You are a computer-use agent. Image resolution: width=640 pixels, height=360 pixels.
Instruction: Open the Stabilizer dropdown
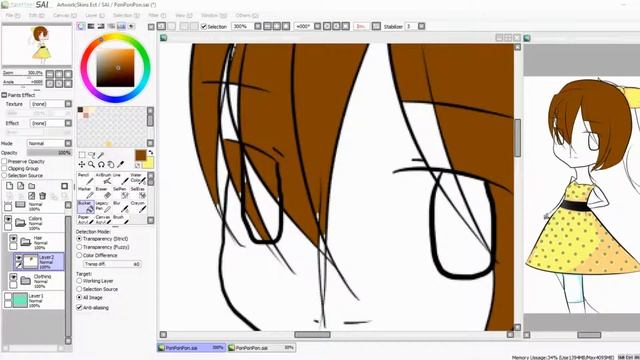point(421,26)
